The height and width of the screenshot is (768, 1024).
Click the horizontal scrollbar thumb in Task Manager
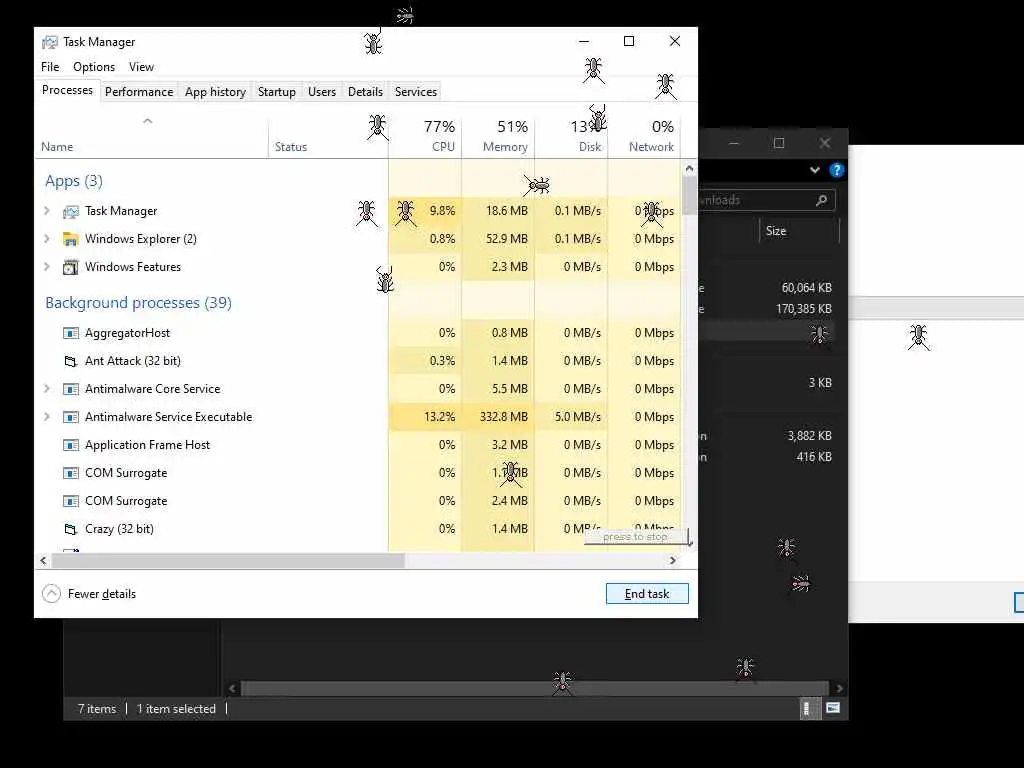(x=229, y=560)
